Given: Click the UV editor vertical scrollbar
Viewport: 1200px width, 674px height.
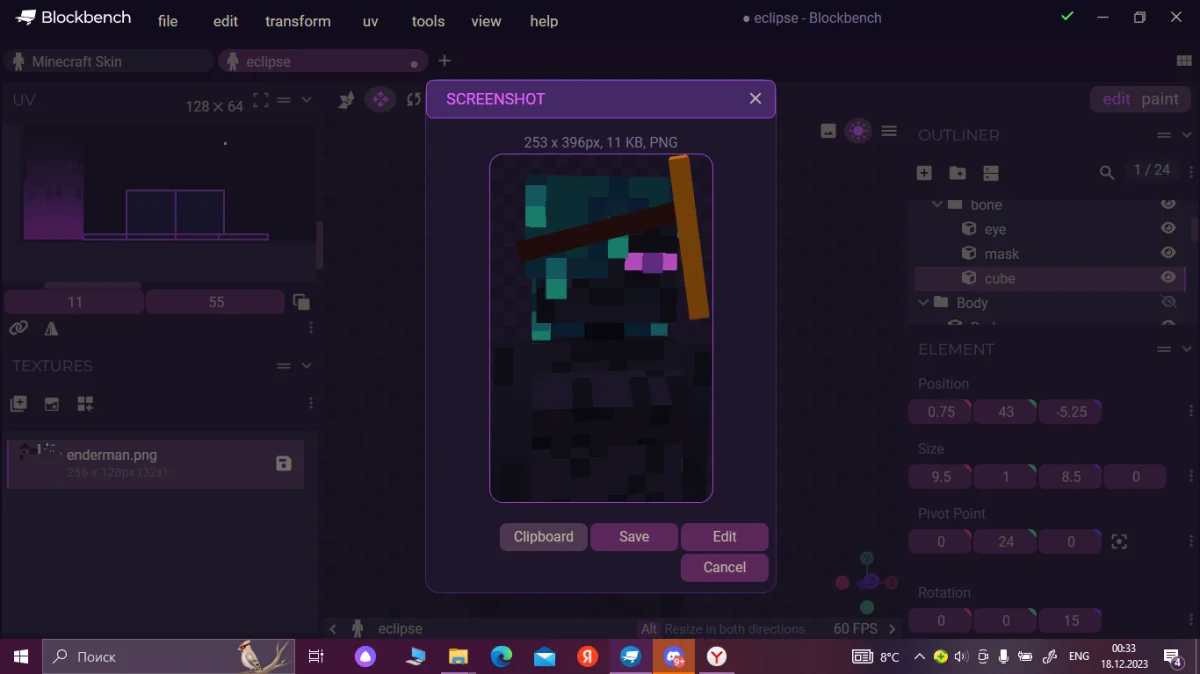Looking at the screenshot, I should (319, 245).
